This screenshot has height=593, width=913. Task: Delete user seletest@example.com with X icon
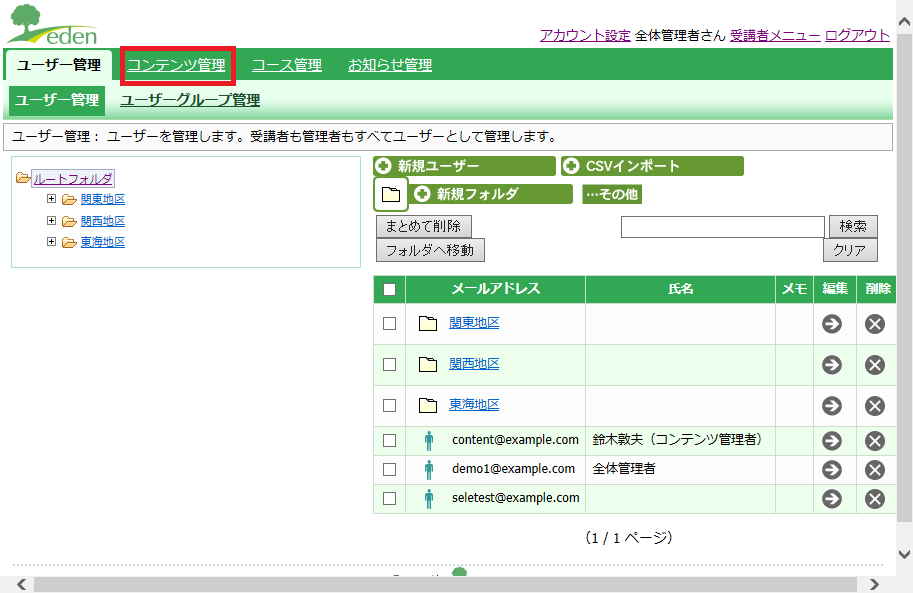pos(875,499)
